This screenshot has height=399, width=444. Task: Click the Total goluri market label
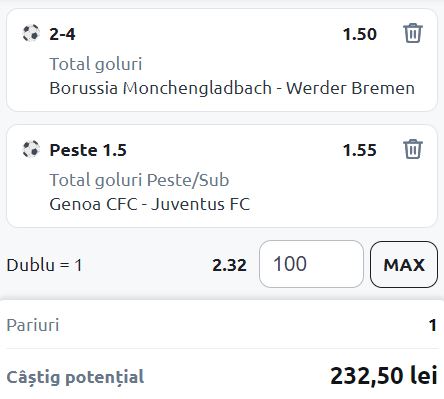point(96,64)
